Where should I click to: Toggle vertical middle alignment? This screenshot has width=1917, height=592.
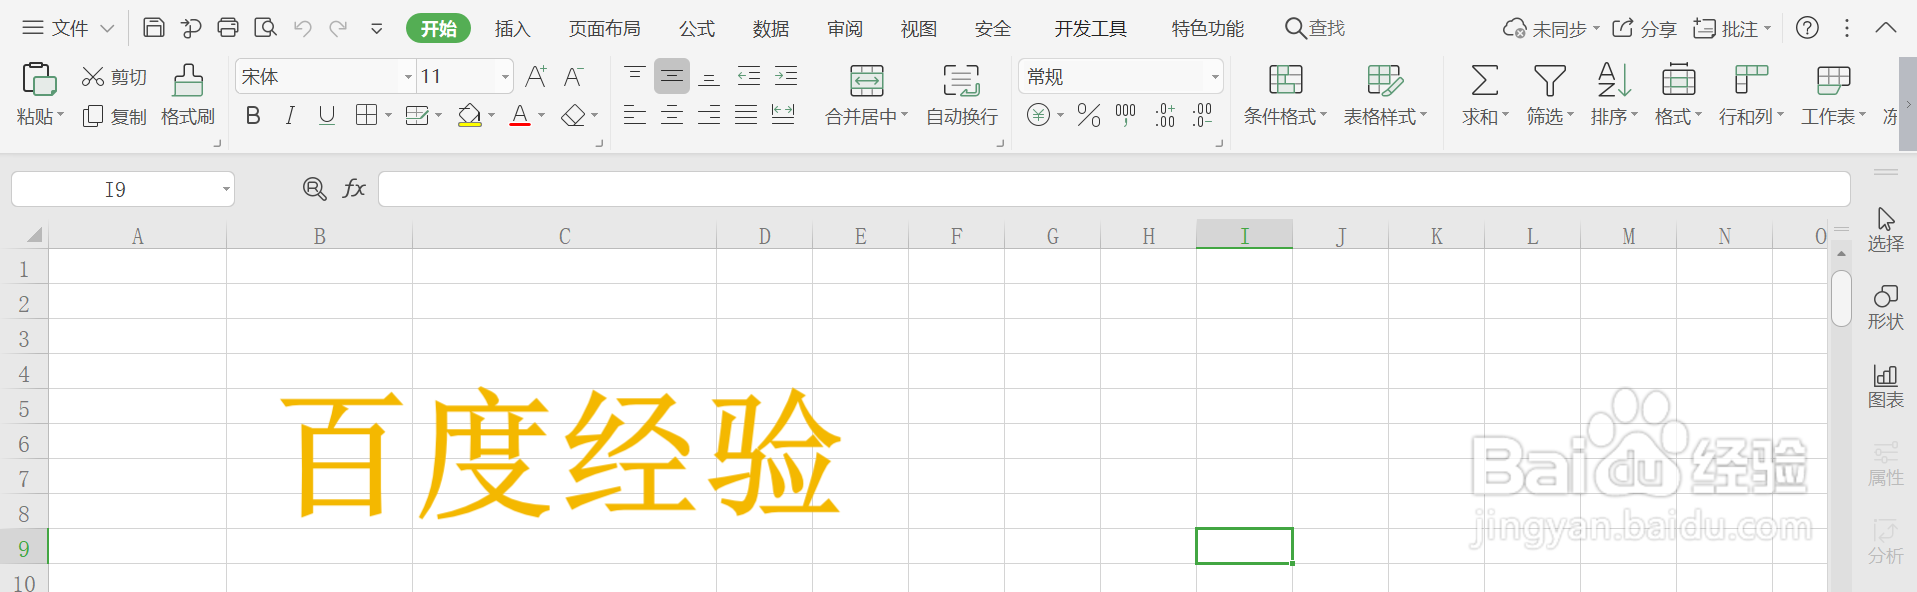[672, 77]
